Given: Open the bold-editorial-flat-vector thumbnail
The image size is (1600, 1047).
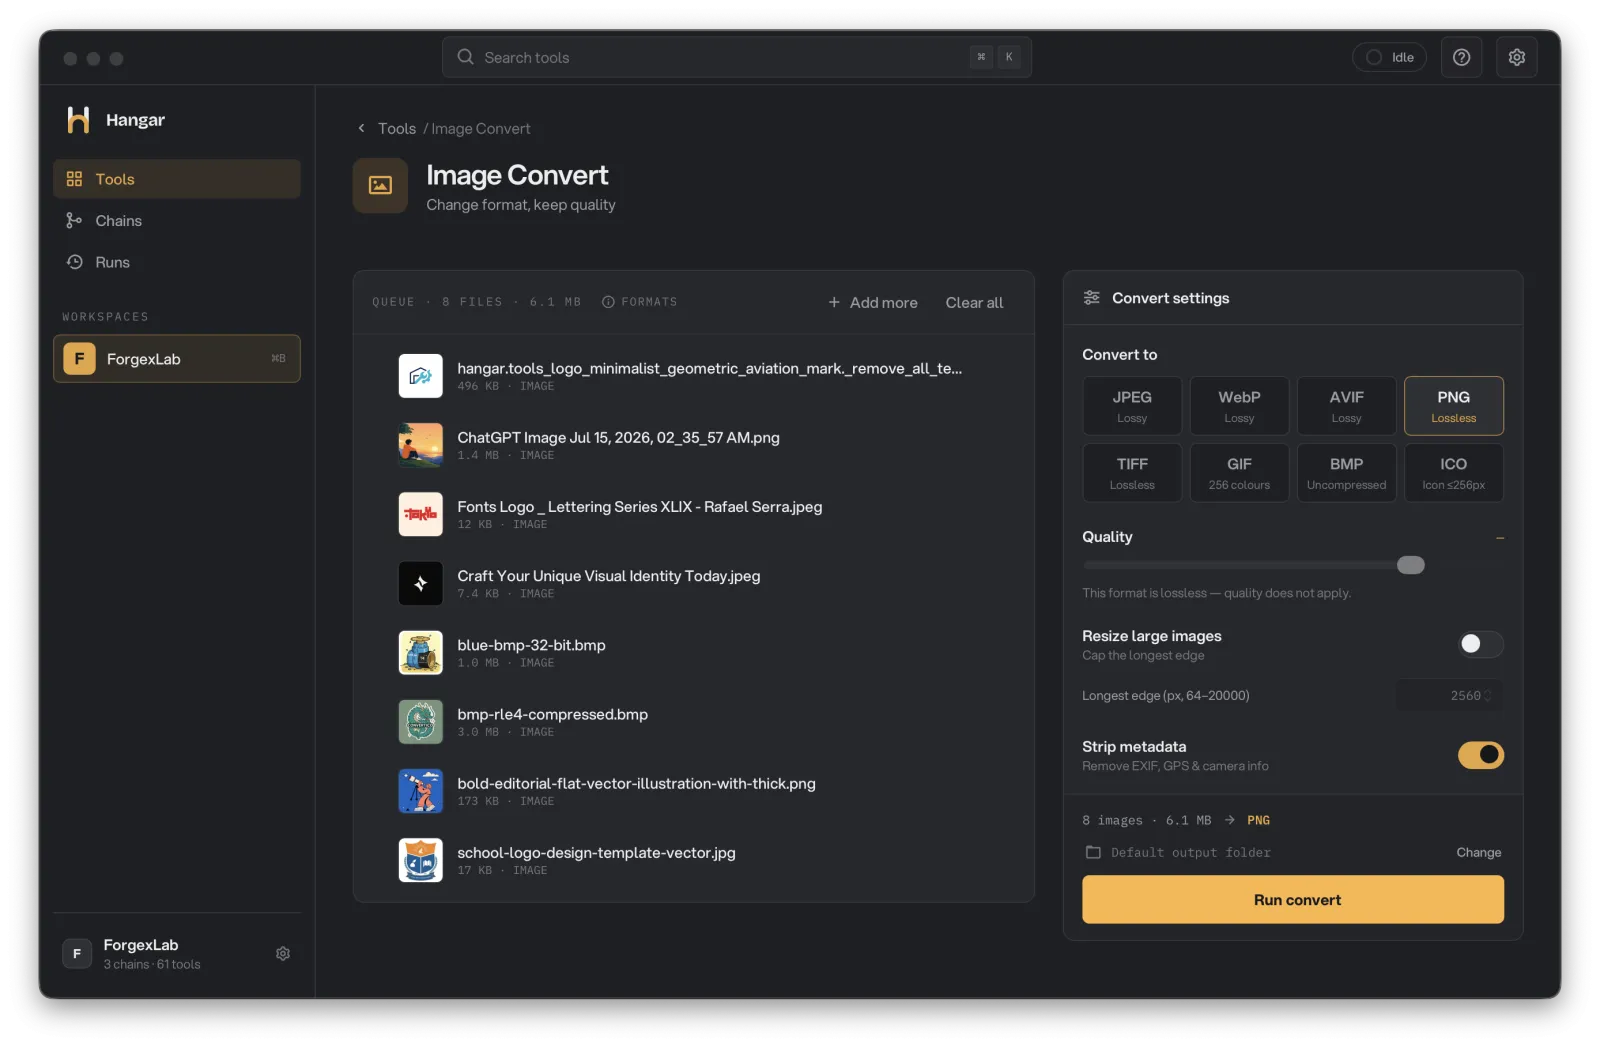Looking at the screenshot, I should [x=421, y=791].
